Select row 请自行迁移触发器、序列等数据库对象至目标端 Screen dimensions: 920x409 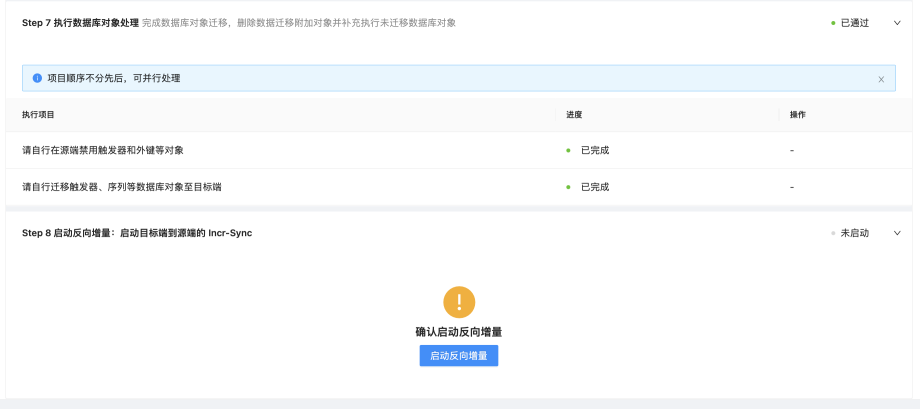point(459,187)
